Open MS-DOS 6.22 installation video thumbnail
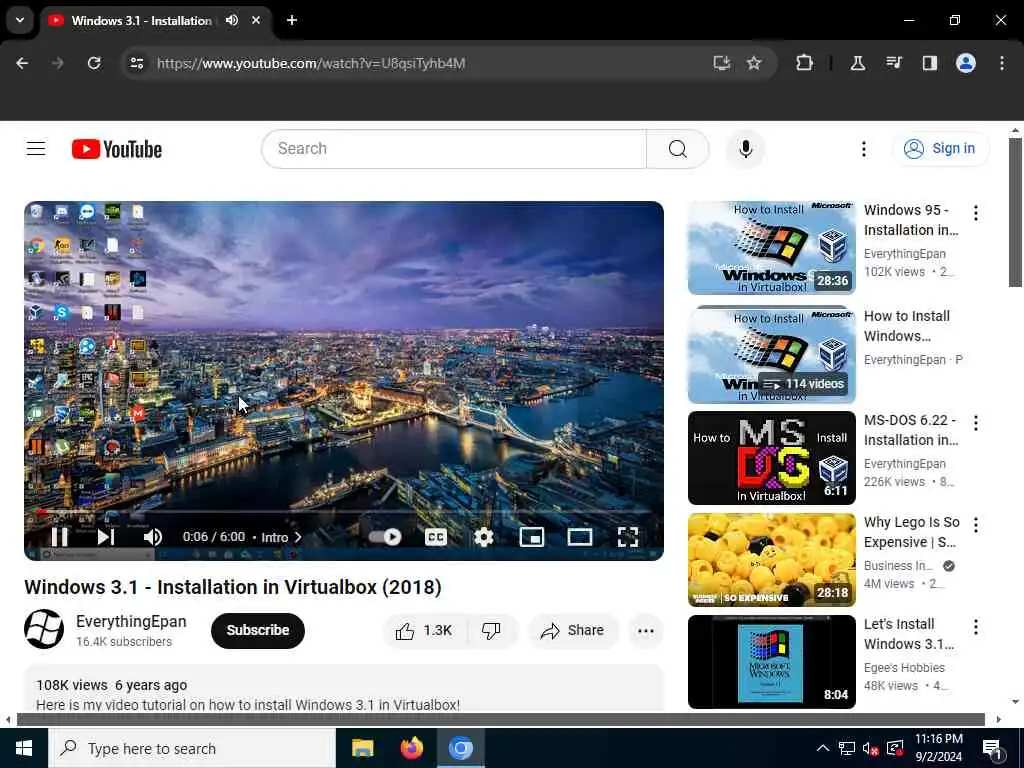The image size is (1024, 768). (x=771, y=458)
